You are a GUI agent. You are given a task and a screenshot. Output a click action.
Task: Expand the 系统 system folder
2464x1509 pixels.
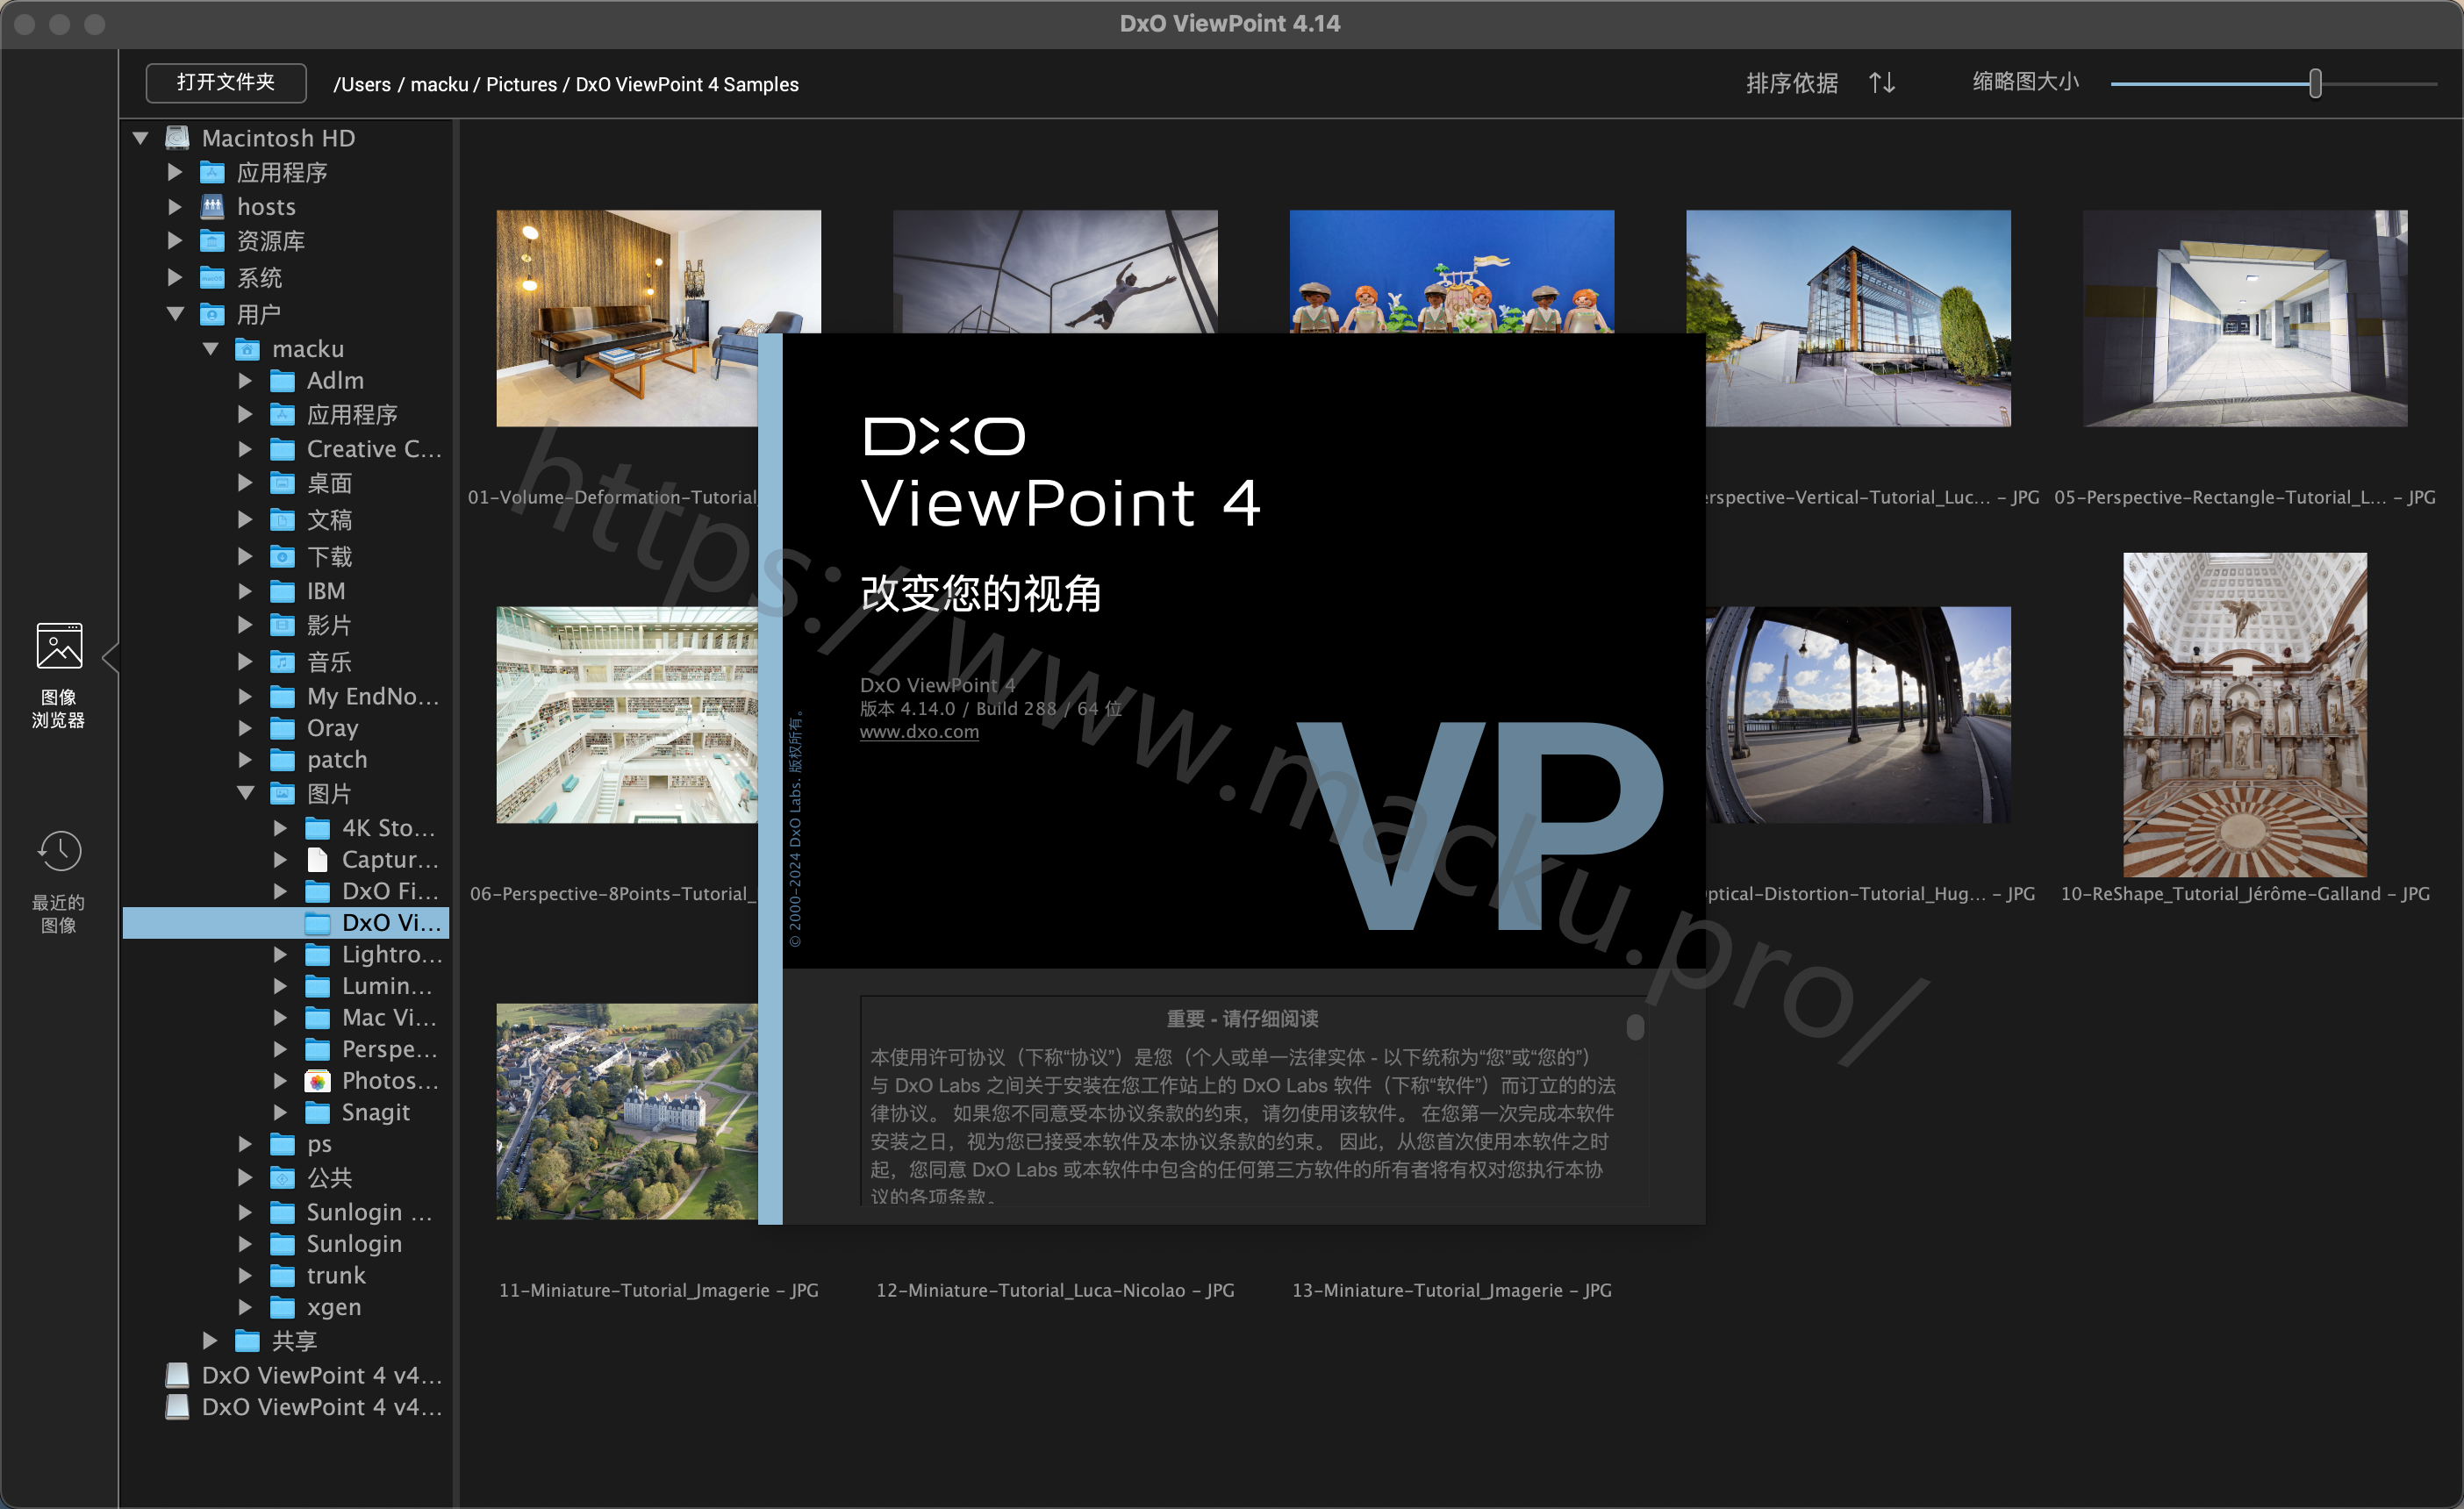click(176, 277)
